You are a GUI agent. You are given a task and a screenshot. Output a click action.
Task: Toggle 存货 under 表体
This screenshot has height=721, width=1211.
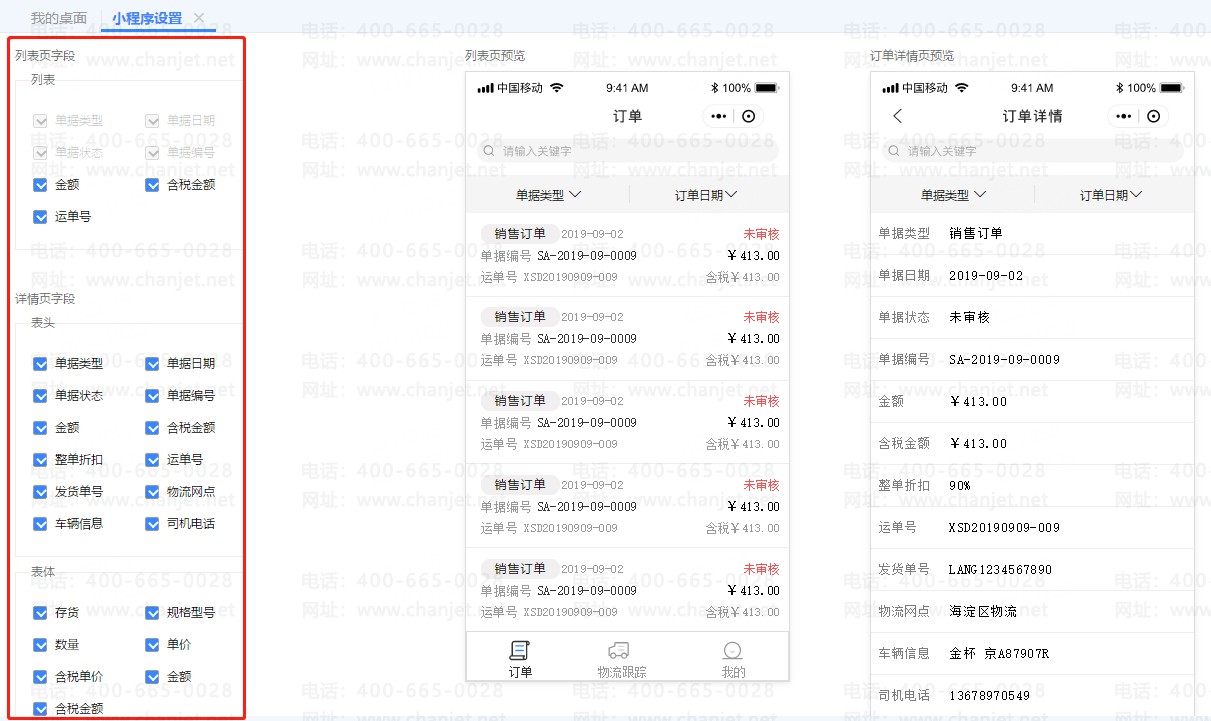41,613
